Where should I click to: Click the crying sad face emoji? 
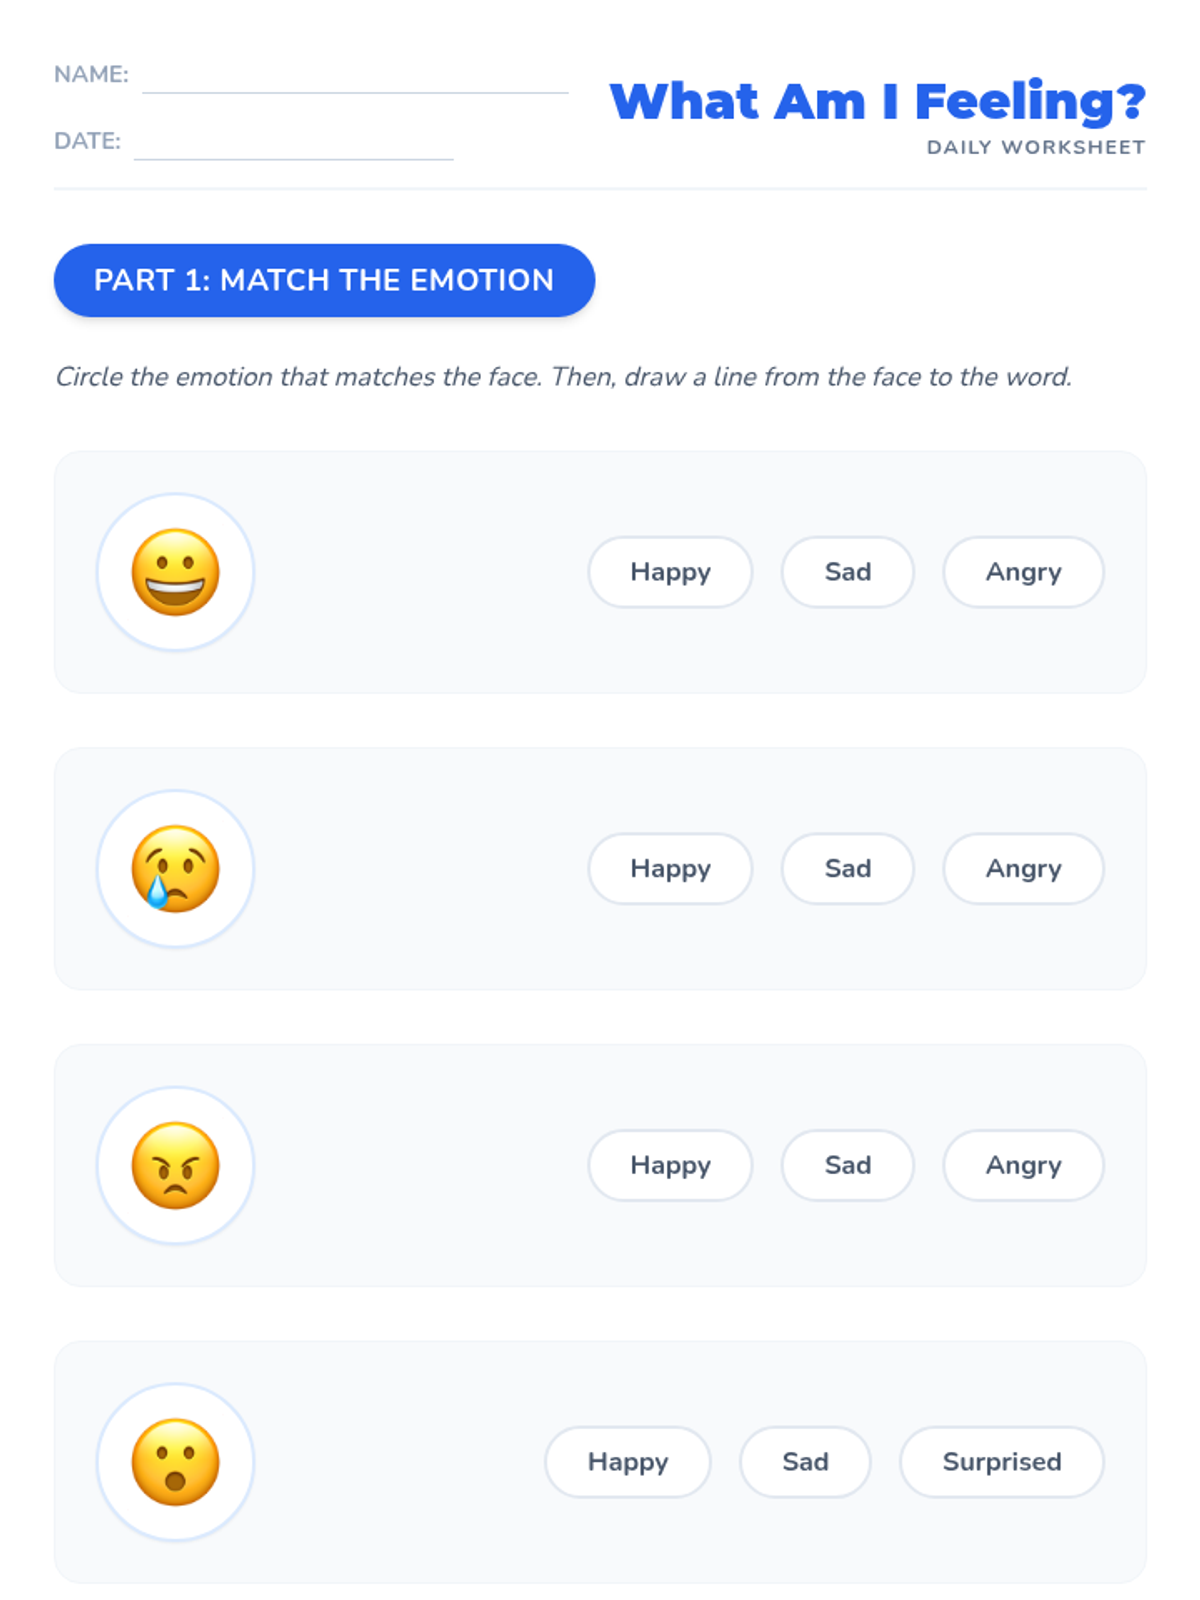pyautogui.click(x=176, y=869)
